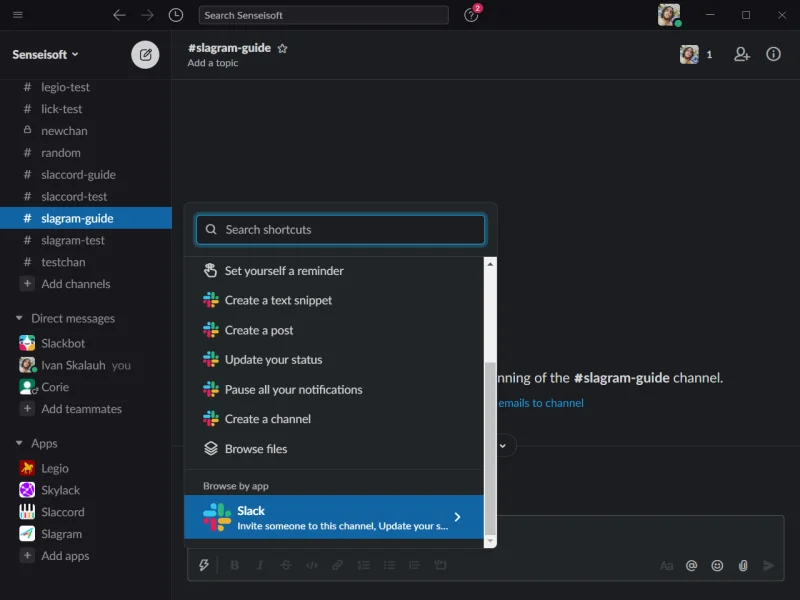
Task: Open the emoji picker icon
Action: pos(717,566)
